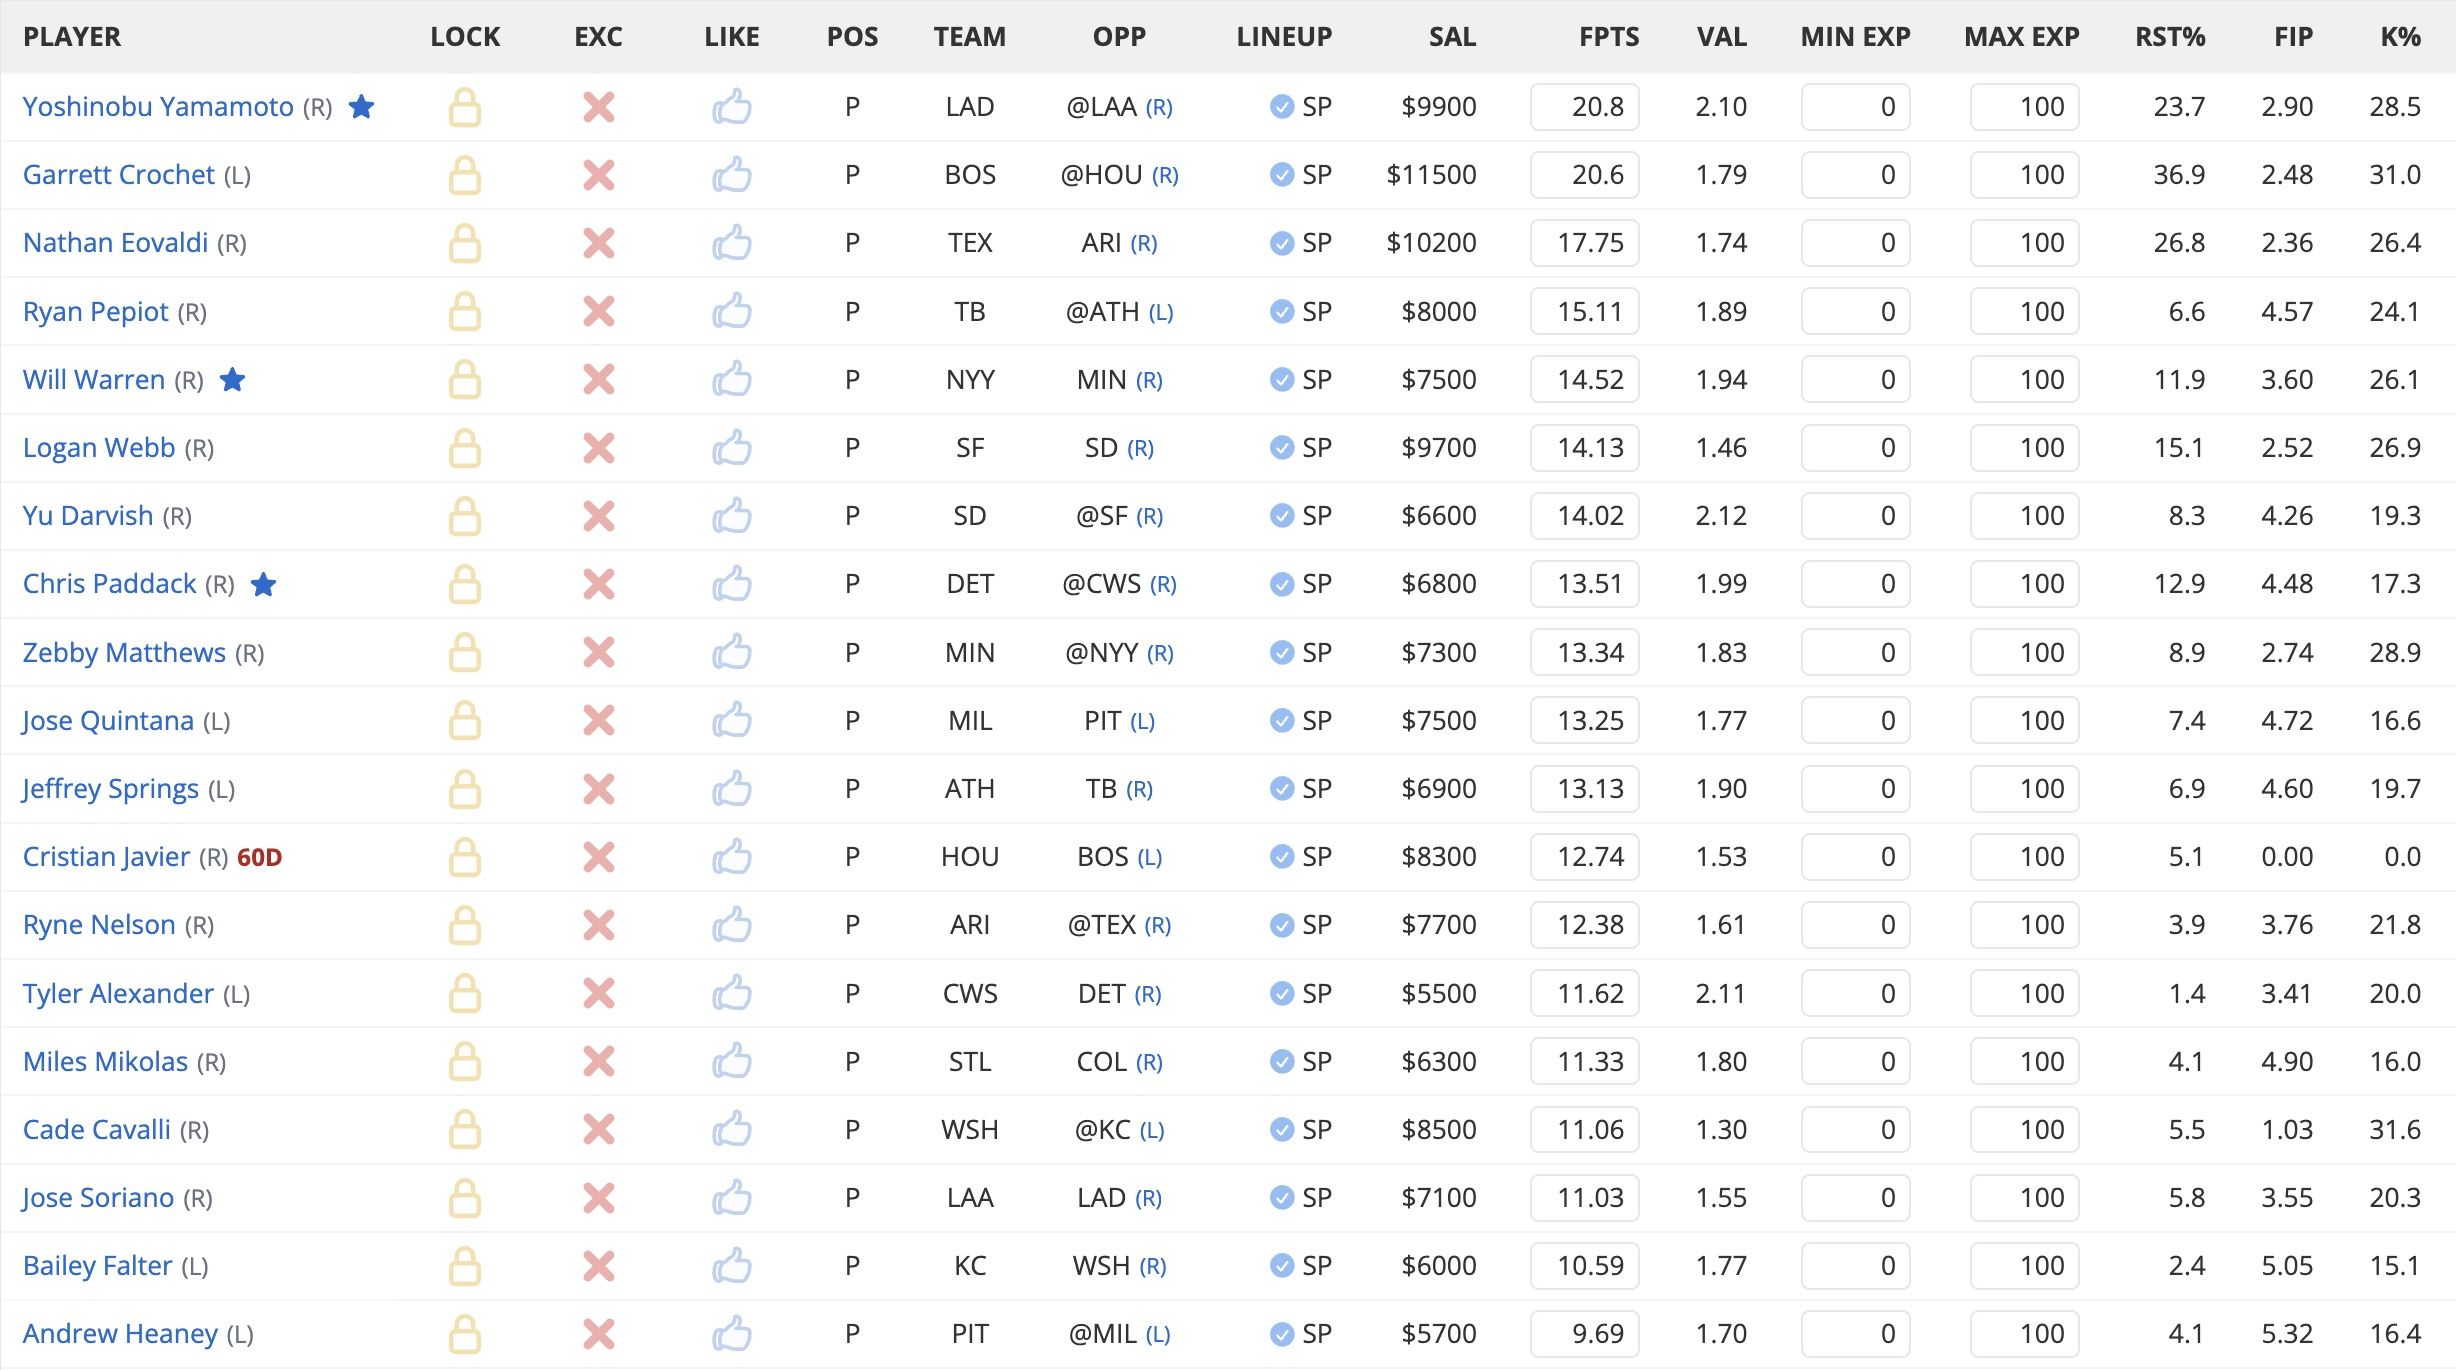Exclude Chris Paddack red X icon
The width and height of the screenshot is (2456, 1370).
[599, 584]
